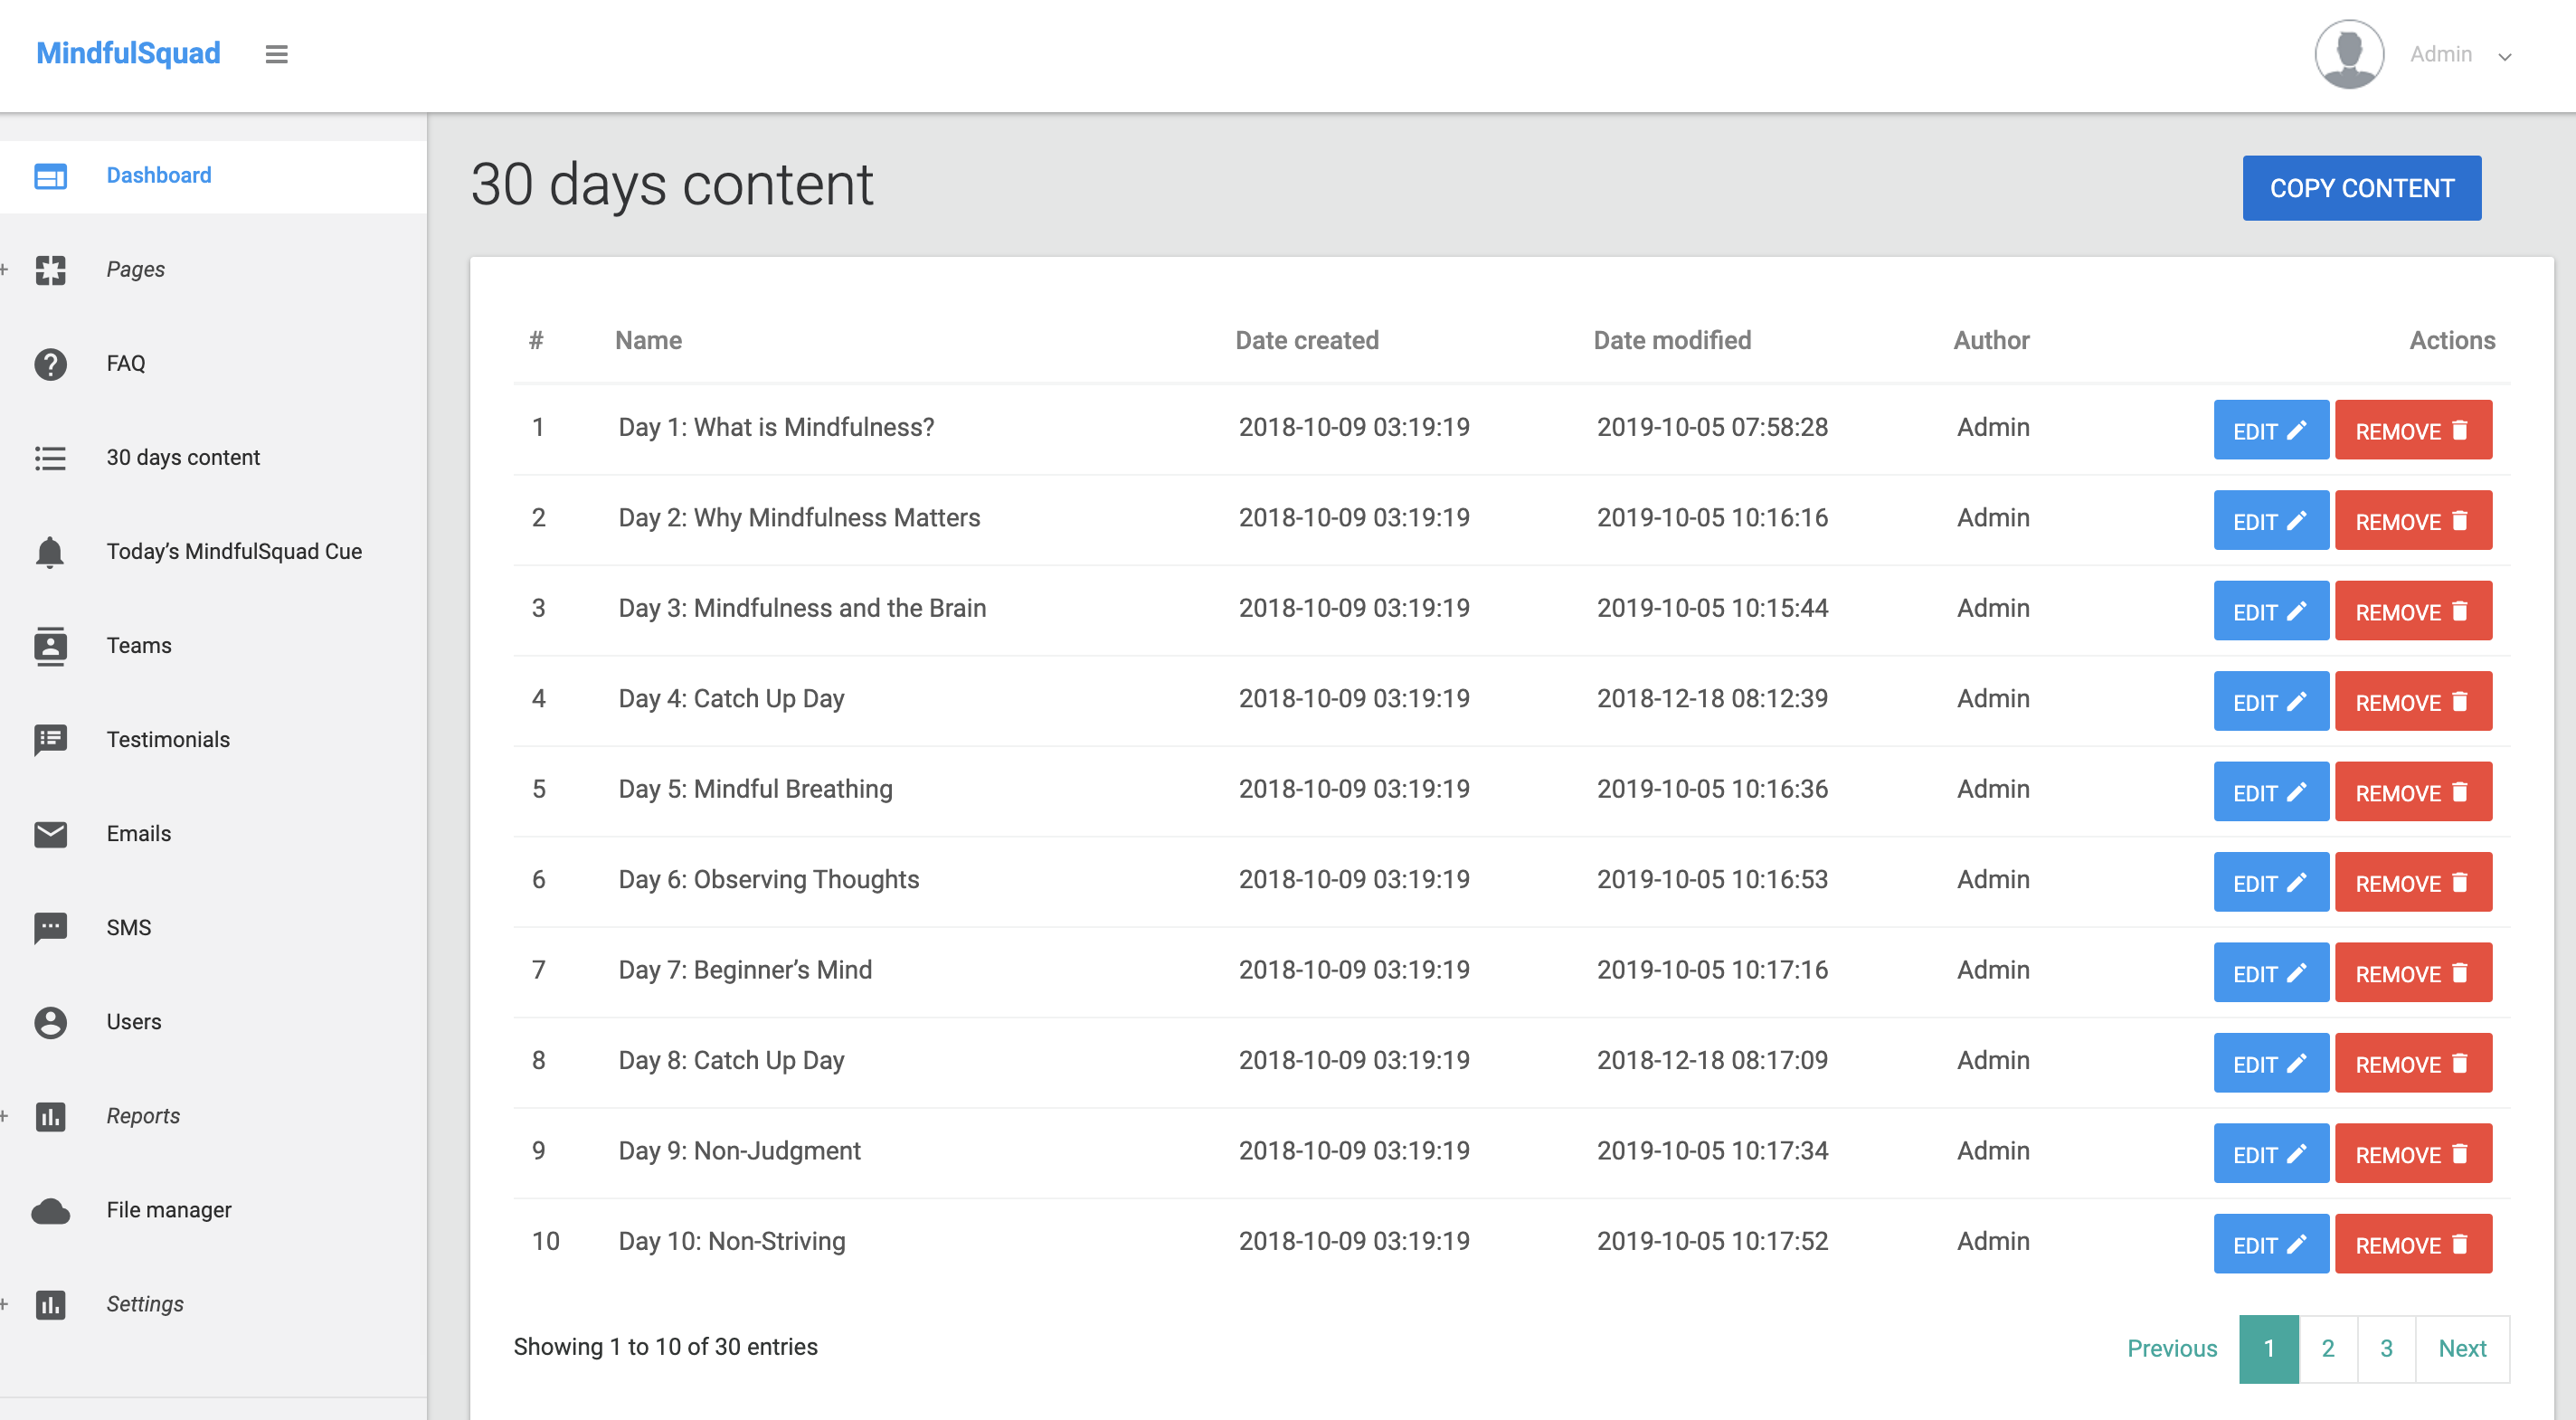Edit Day 5: Mindful Breathing entry

[x=2270, y=792]
